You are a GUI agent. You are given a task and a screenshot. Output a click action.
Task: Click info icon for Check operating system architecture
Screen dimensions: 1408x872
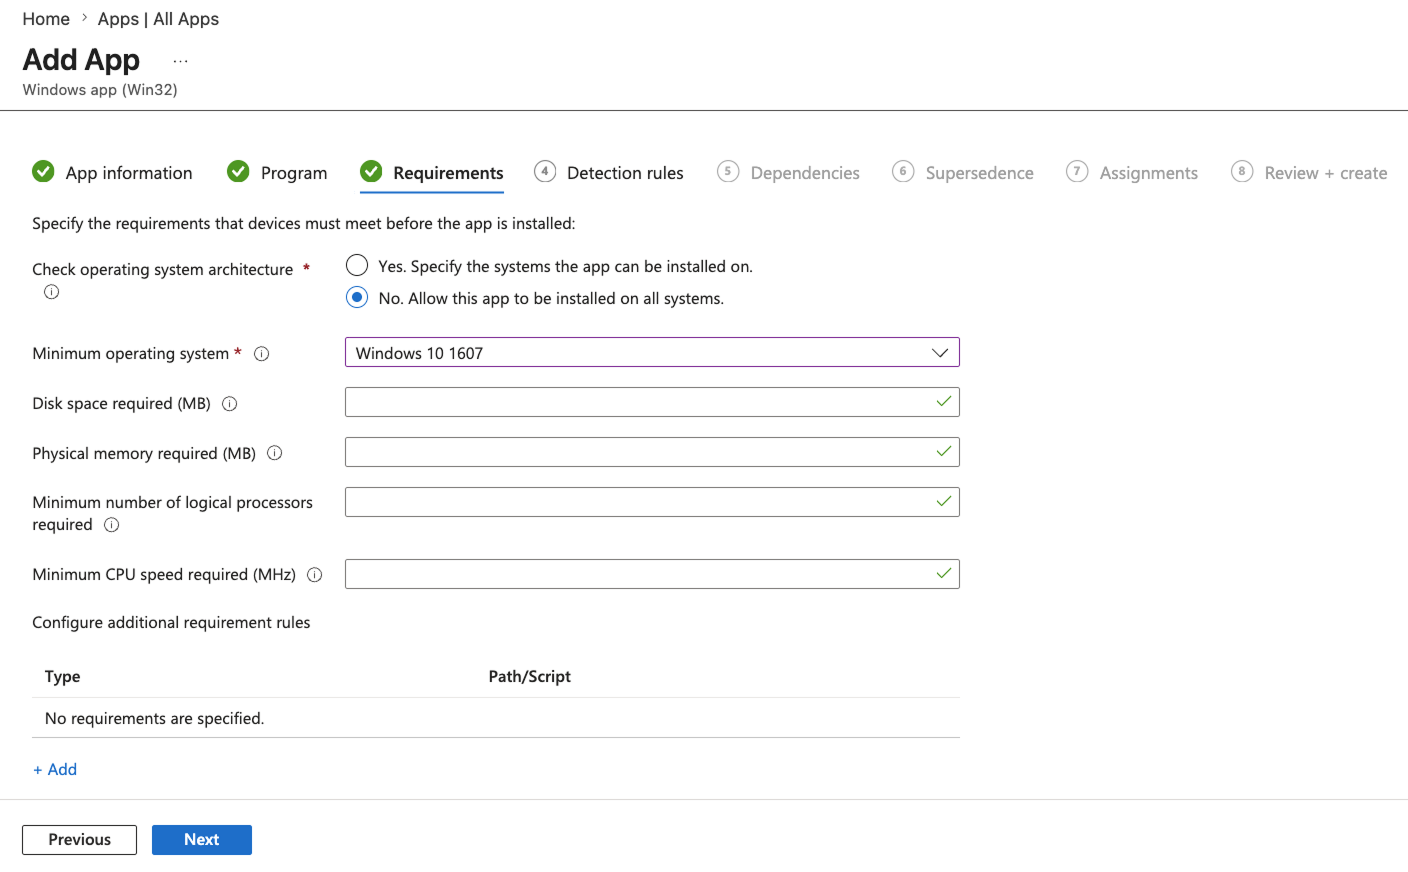click(x=52, y=292)
